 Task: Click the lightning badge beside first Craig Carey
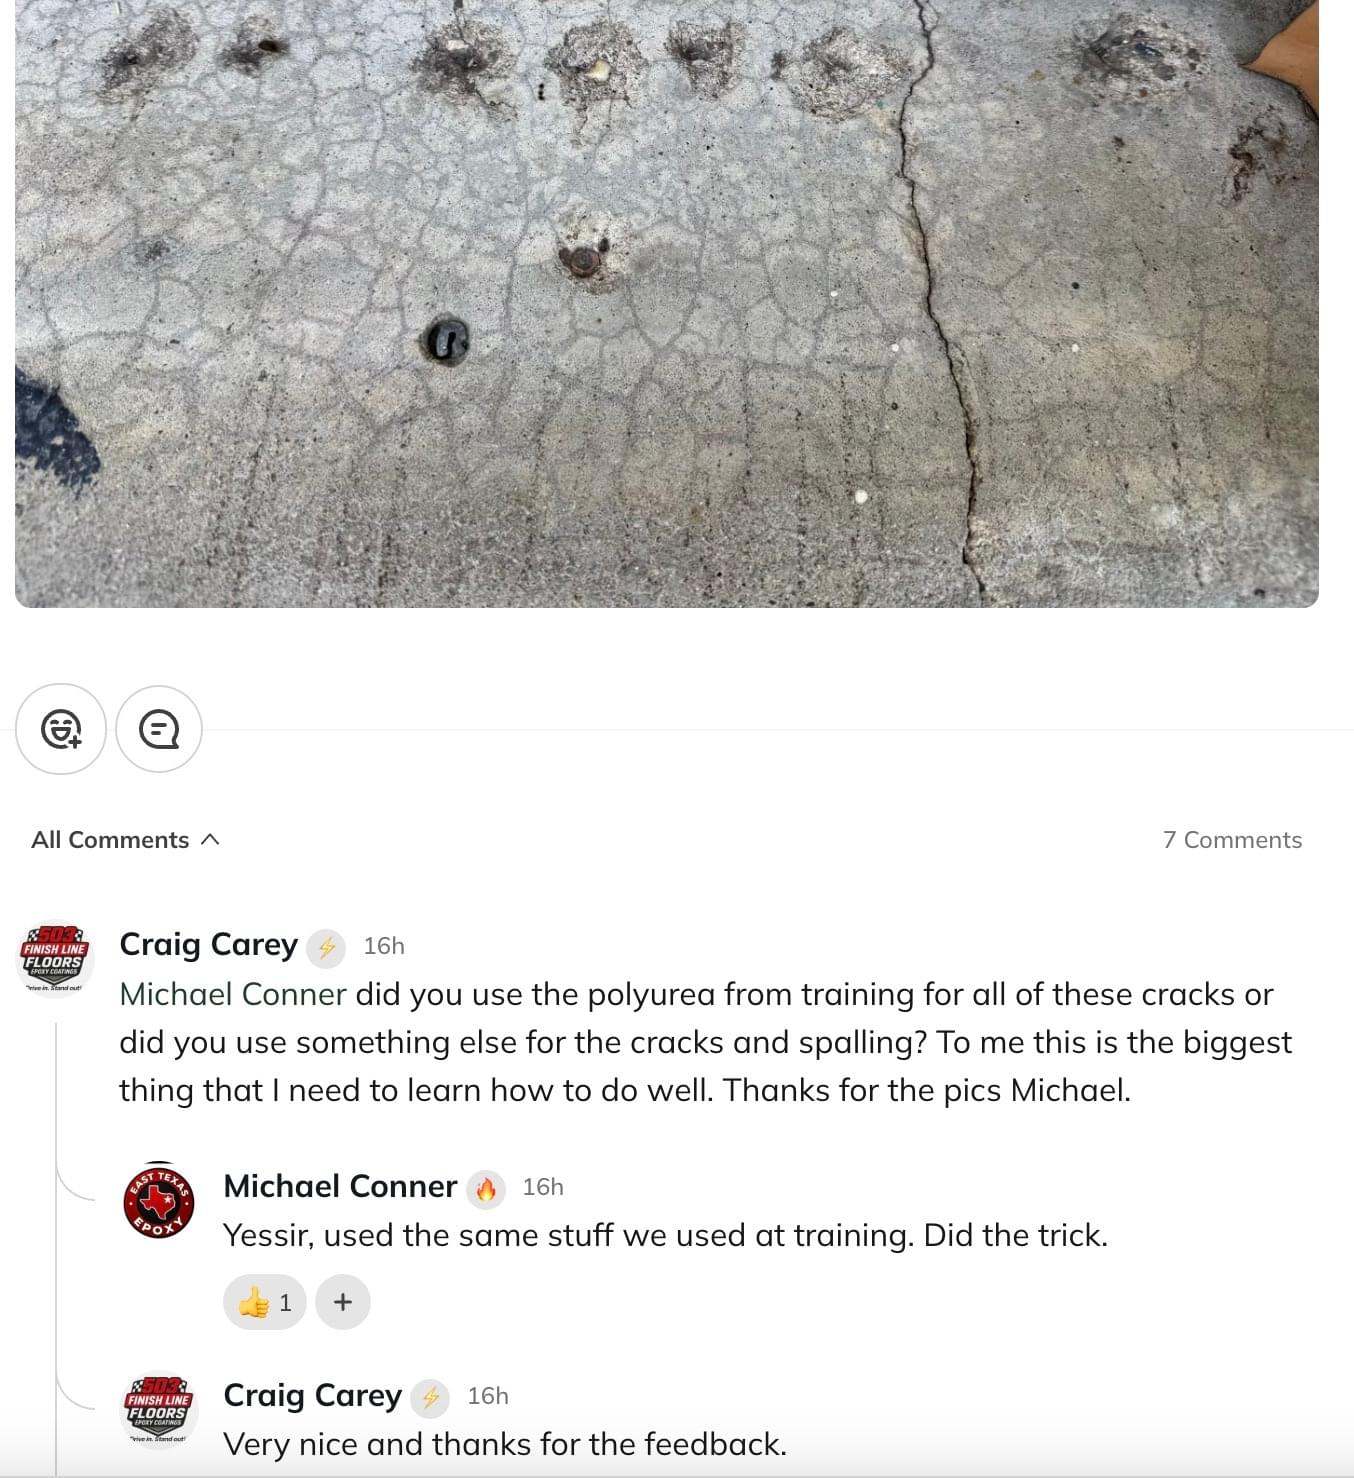[326, 947]
